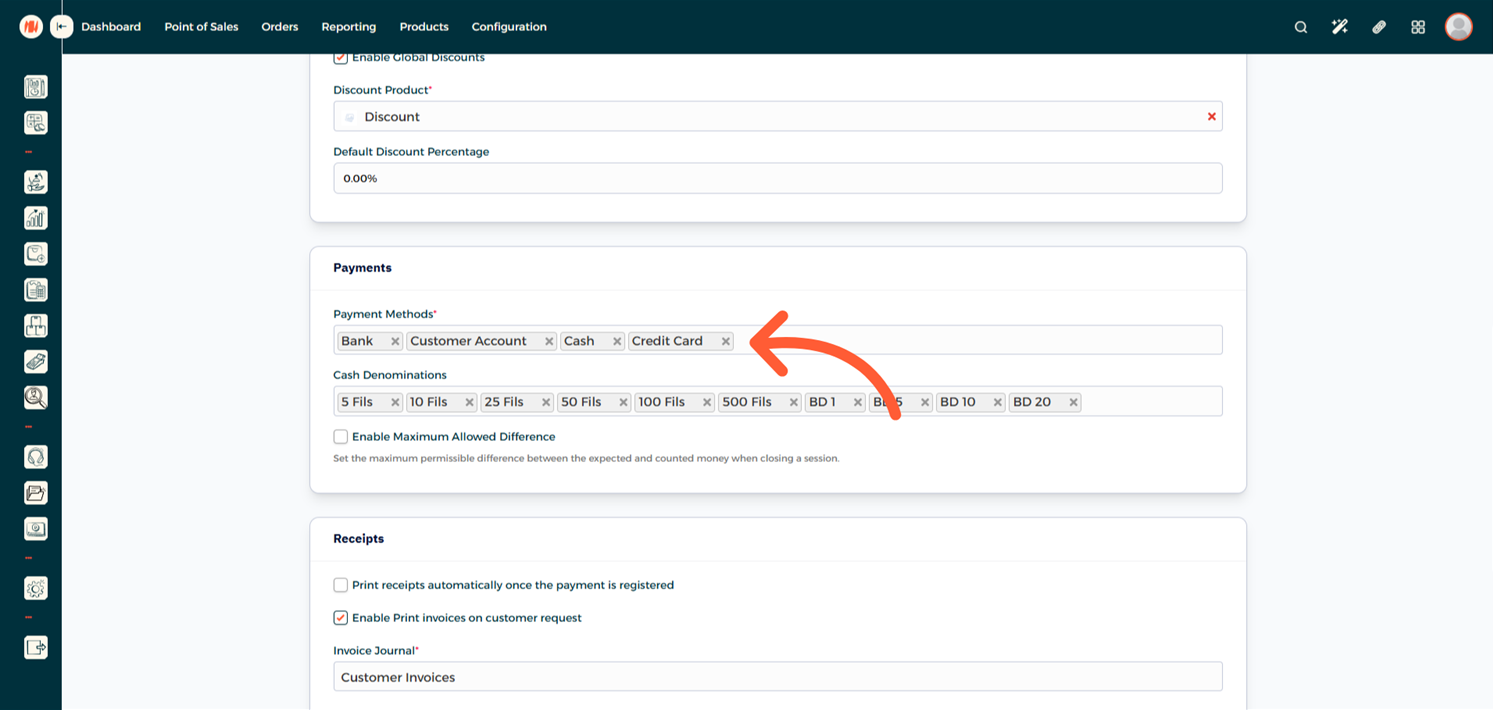Uncheck Enable Print invoices on customer request
The width and height of the screenshot is (1493, 710).
click(x=341, y=618)
